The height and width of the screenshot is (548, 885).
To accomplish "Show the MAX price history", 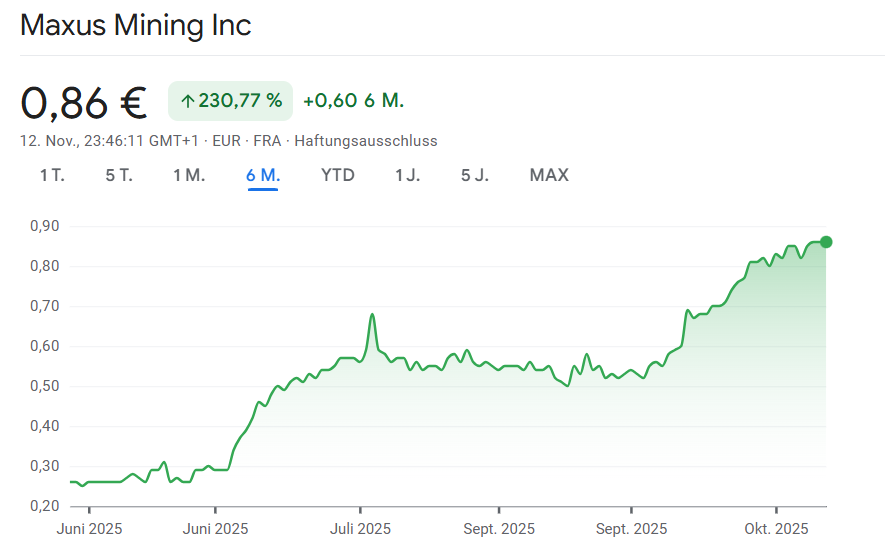I will coord(549,175).
